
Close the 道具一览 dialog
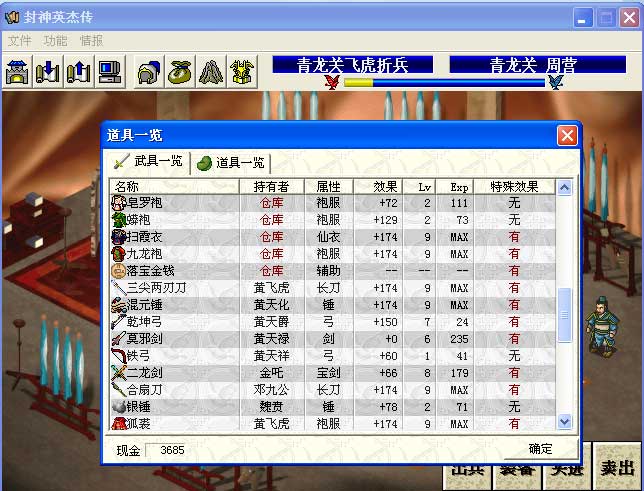tap(567, 135)
